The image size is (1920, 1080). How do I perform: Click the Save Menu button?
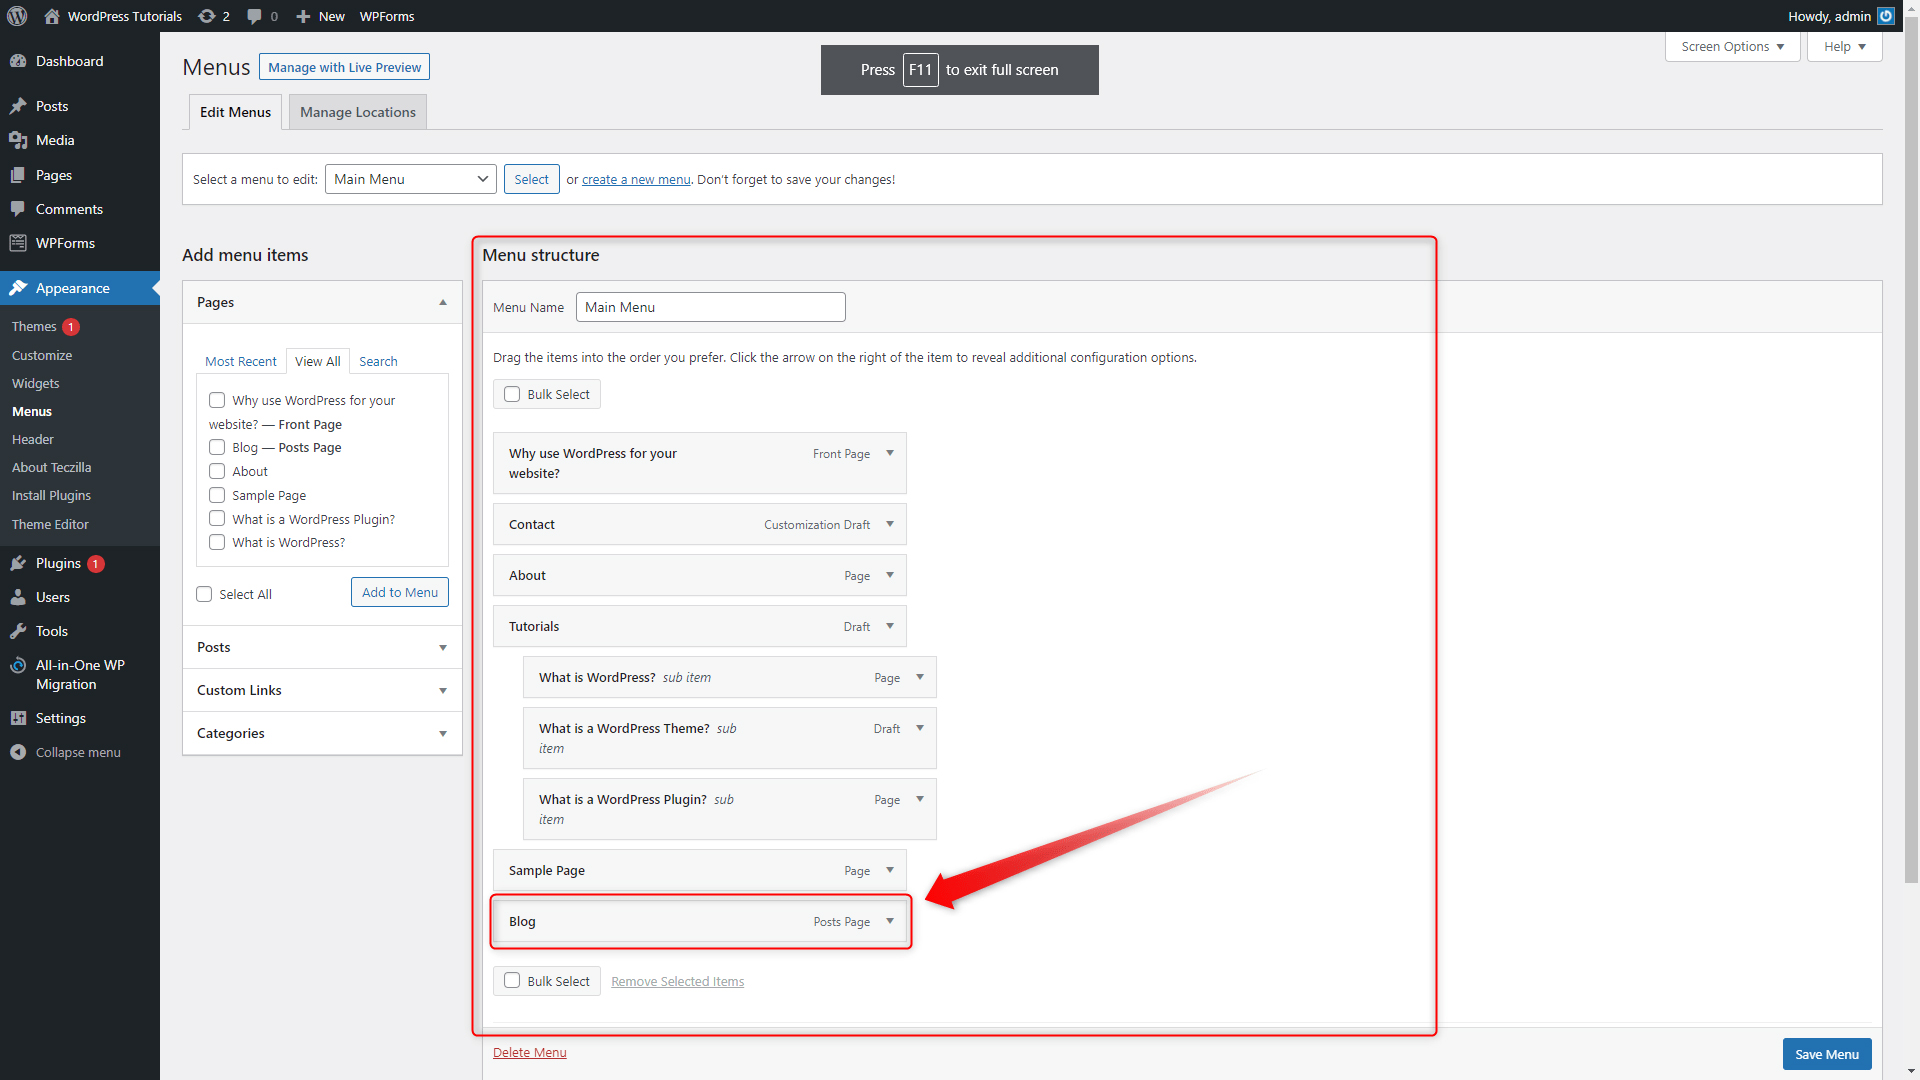tap(1827, 1054)
